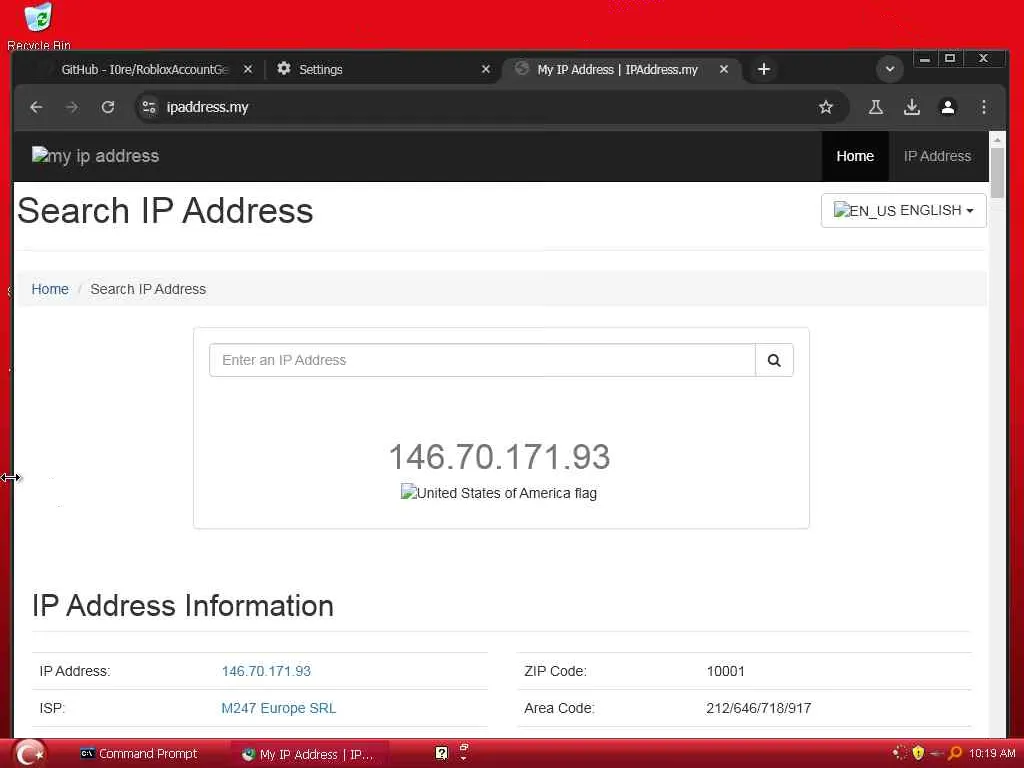Open the browser downloads icon
The image size is (1024, 768).
coord(912,107)
